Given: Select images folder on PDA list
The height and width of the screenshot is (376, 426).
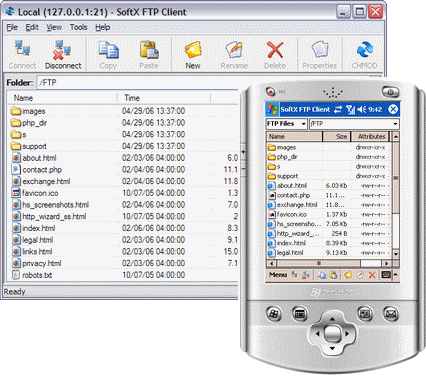Looking at the screenshot, I should [282, 147].
